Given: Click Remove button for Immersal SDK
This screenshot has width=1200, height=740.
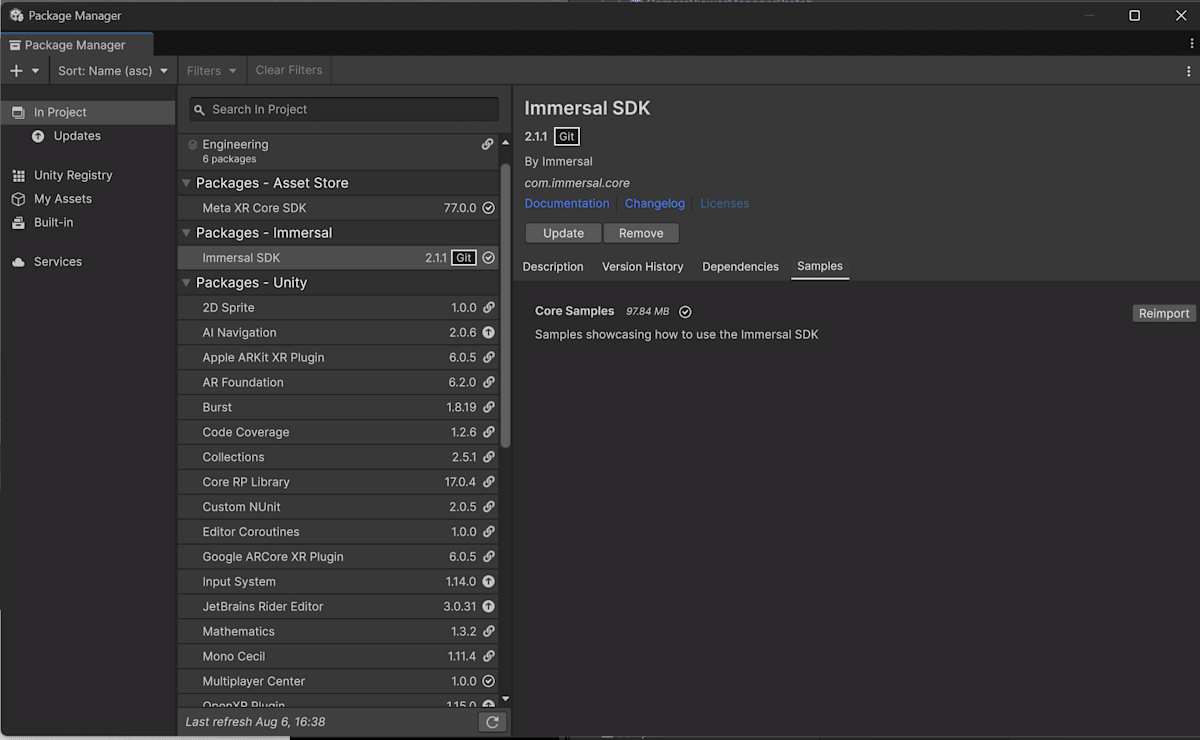Looking at the screenshot, I should point(641,233).
